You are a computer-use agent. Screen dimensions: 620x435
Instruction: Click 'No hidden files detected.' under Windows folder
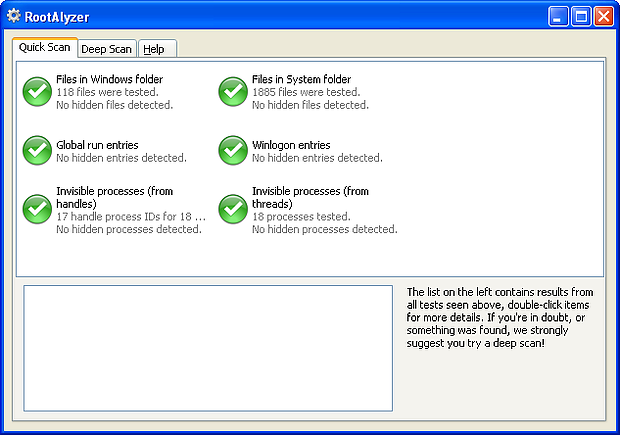coord(114,105)
